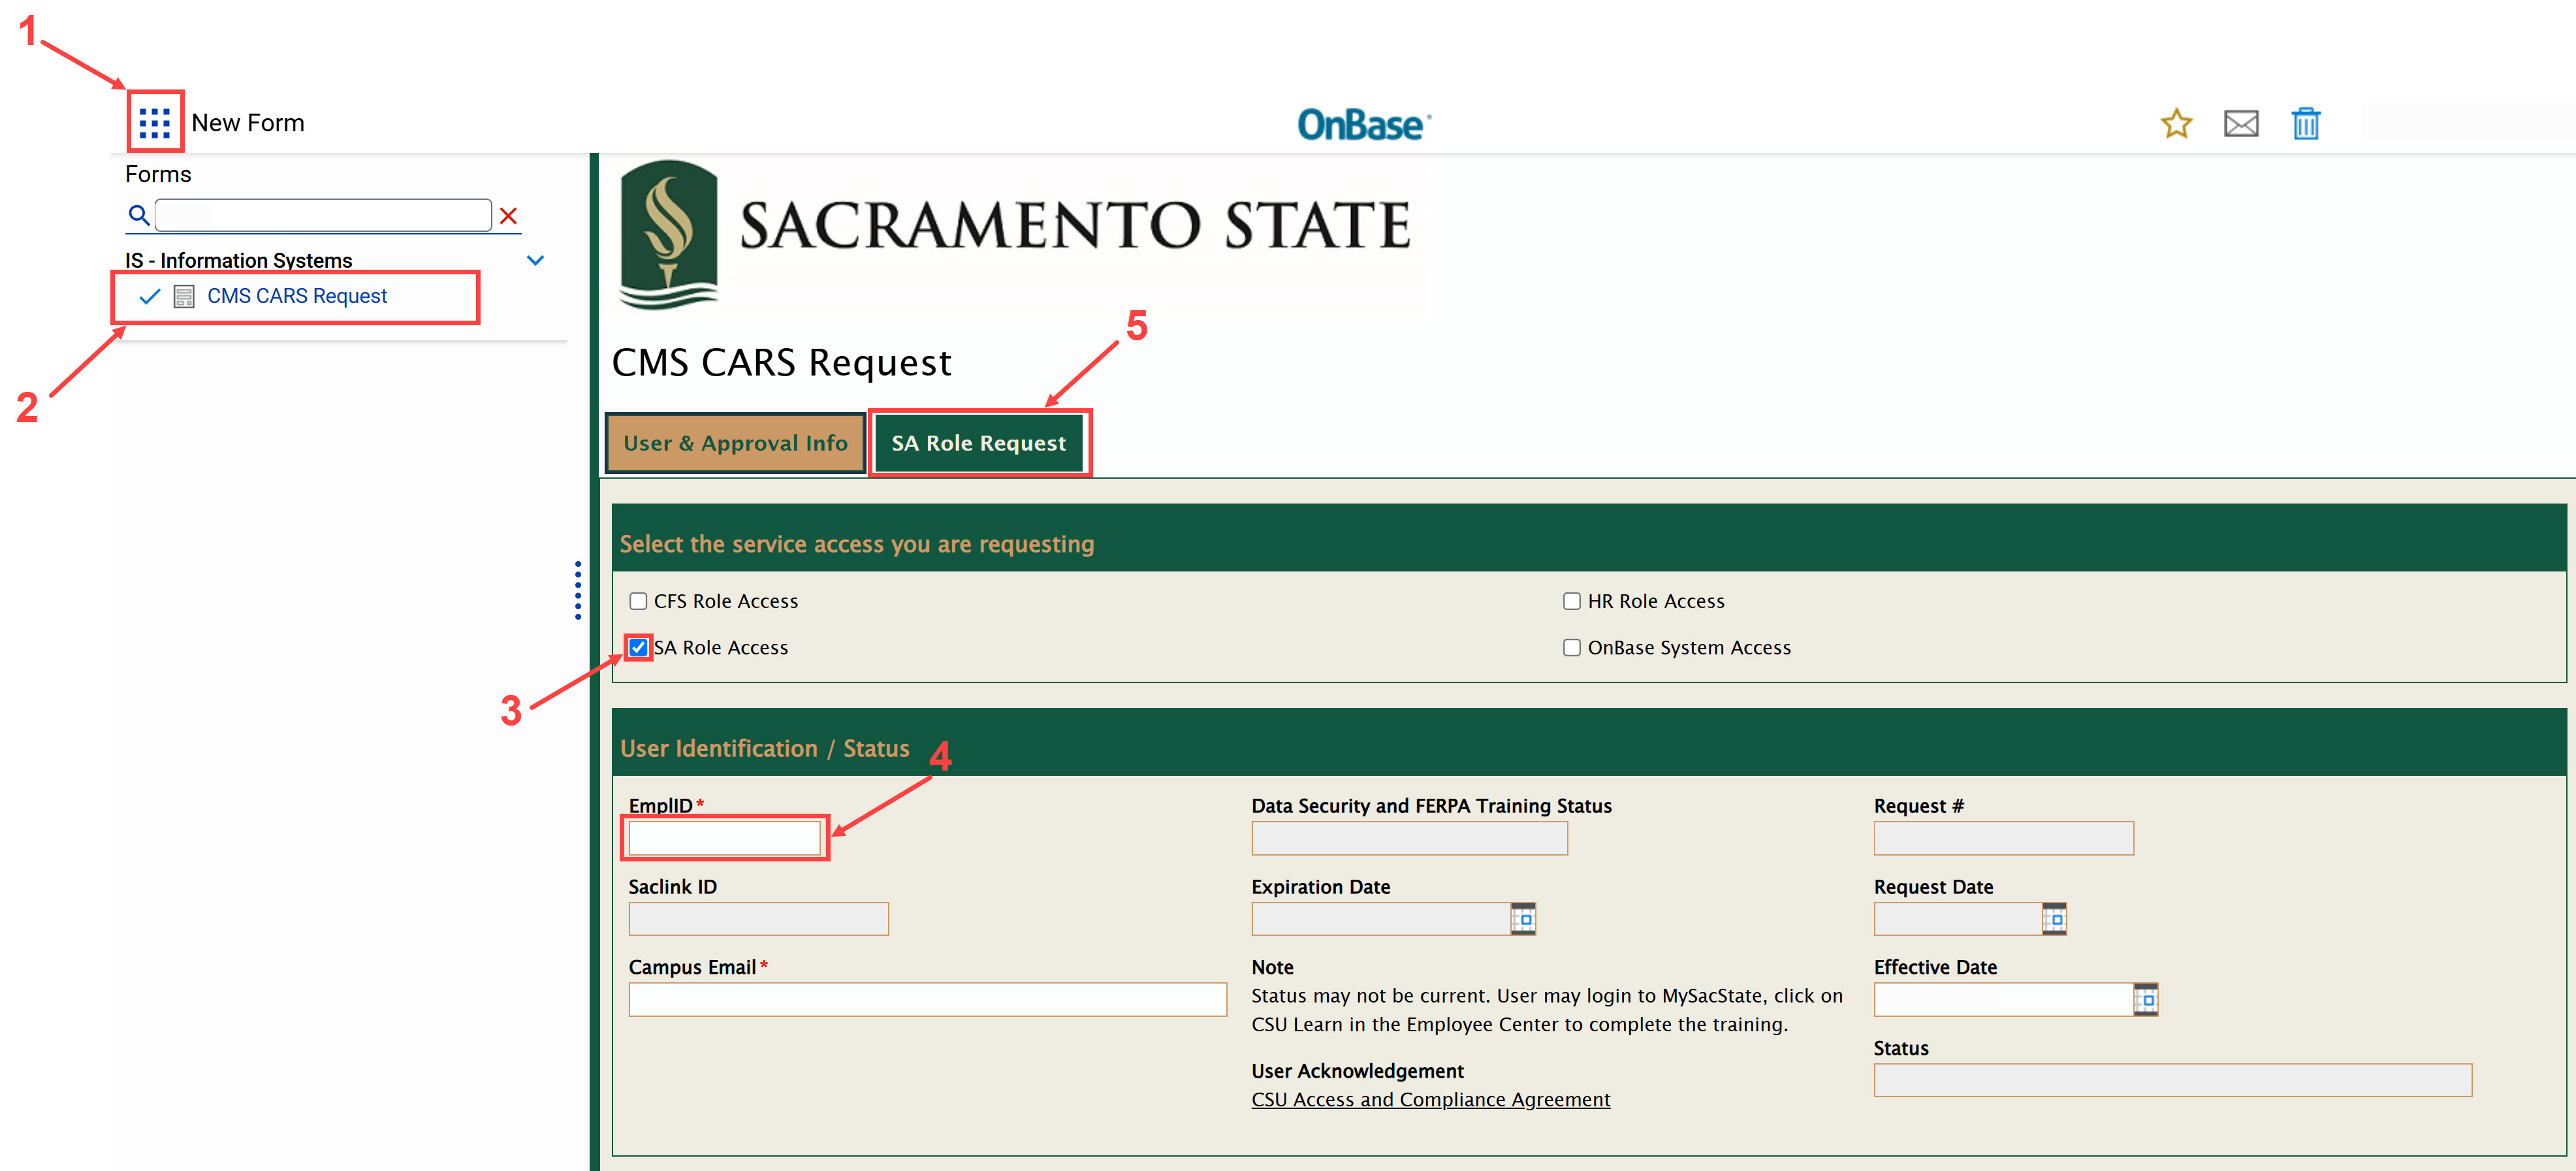Open the app grid menu icon
2576x1171 pixels.
point(155,122)
